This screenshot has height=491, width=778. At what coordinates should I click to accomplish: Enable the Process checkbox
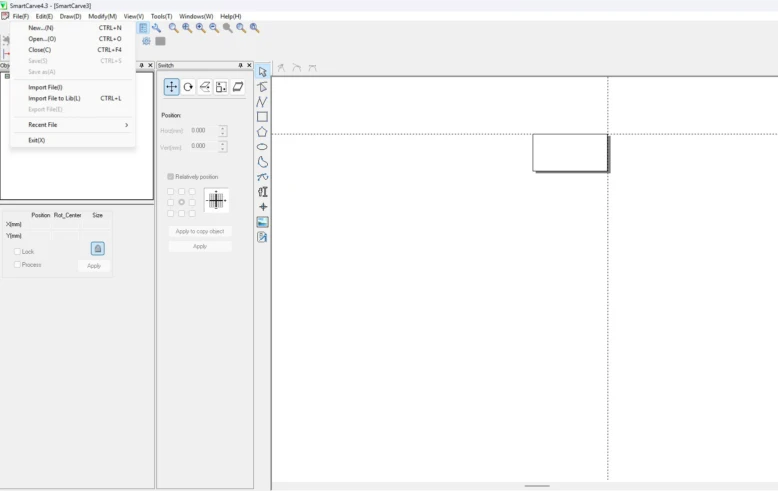(x=17, y=264)
